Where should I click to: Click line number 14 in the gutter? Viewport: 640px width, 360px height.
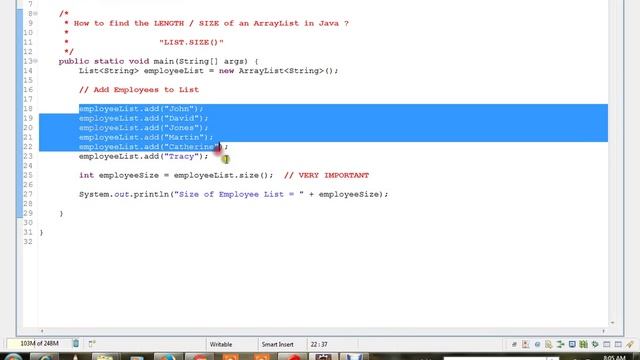point(28,71)
